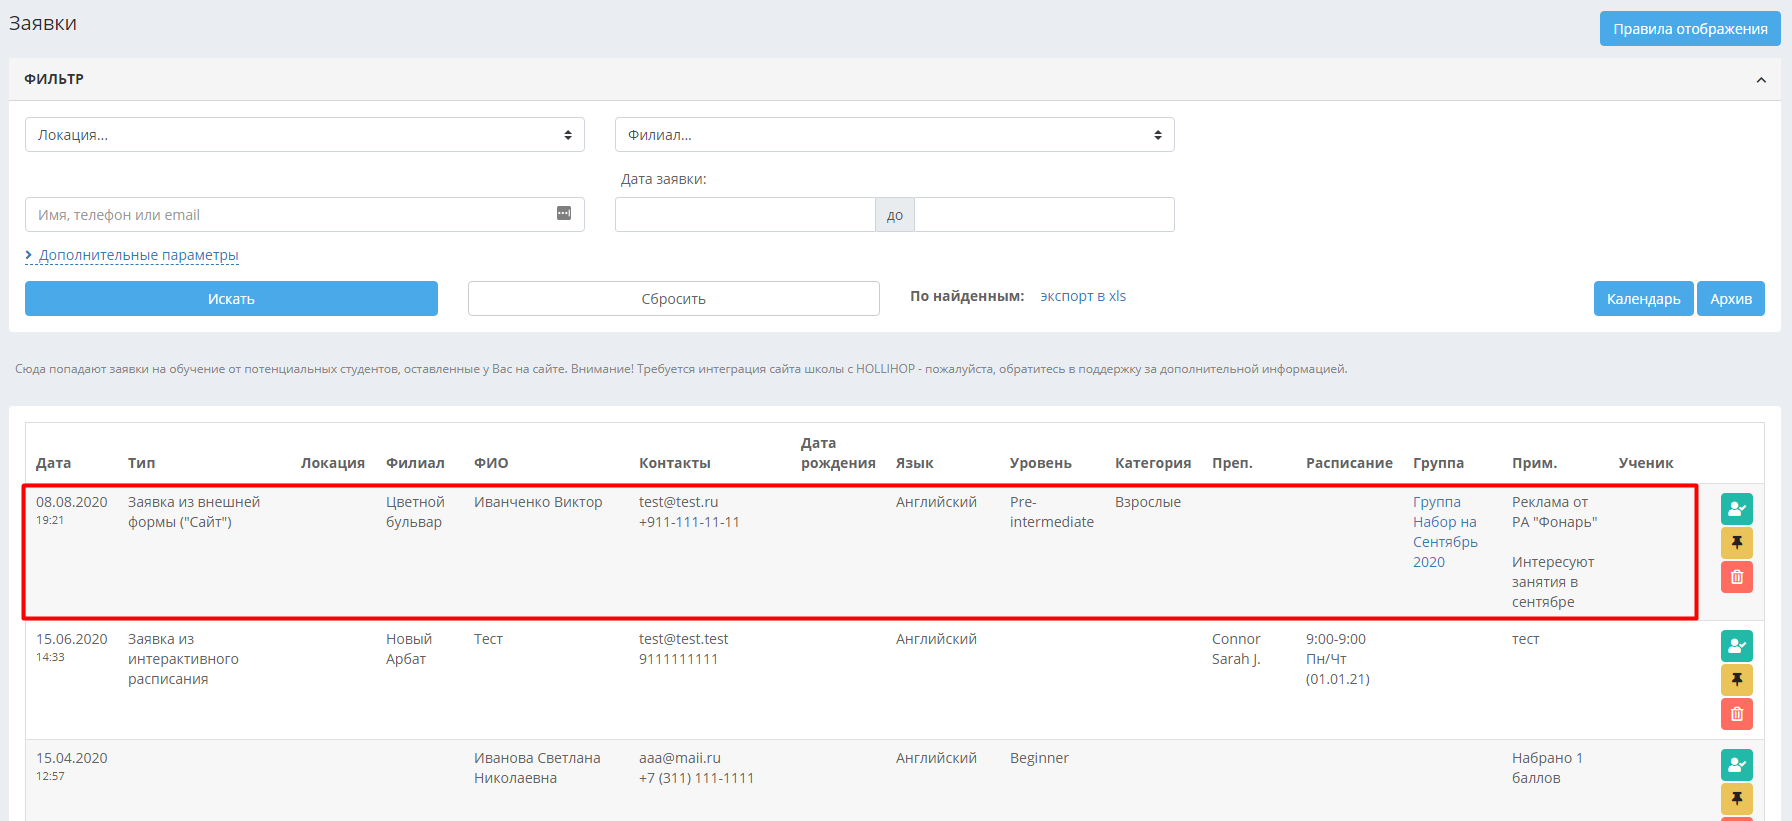1792x821 pixels.
Task: Pin the Иванова Светлана Николаевна request
Action: pyautogui.click(x=1737, y=799)
